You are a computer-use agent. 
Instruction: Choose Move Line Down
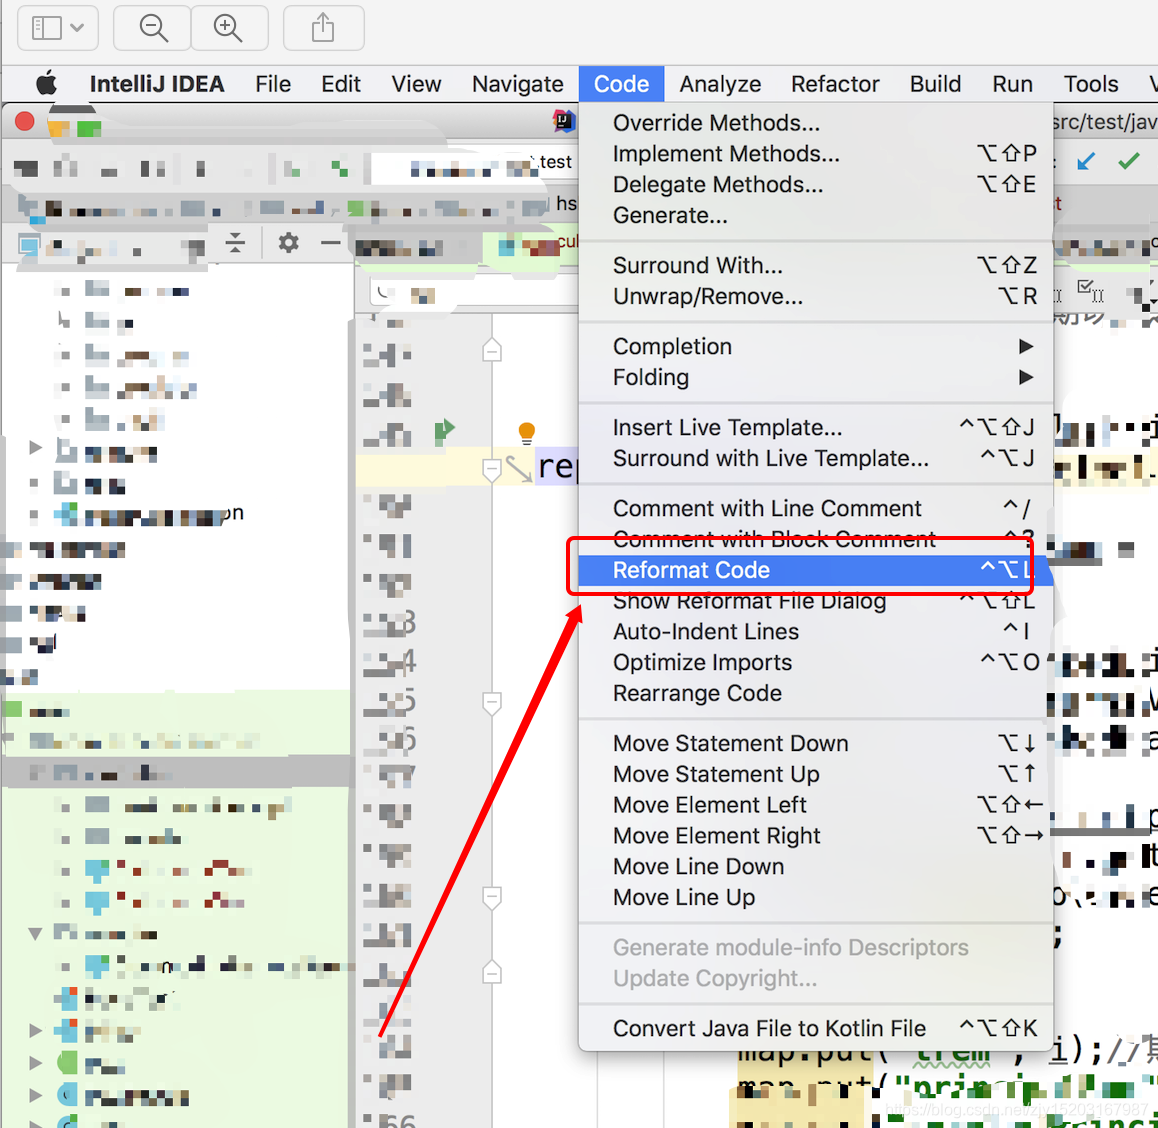[815, 866]
